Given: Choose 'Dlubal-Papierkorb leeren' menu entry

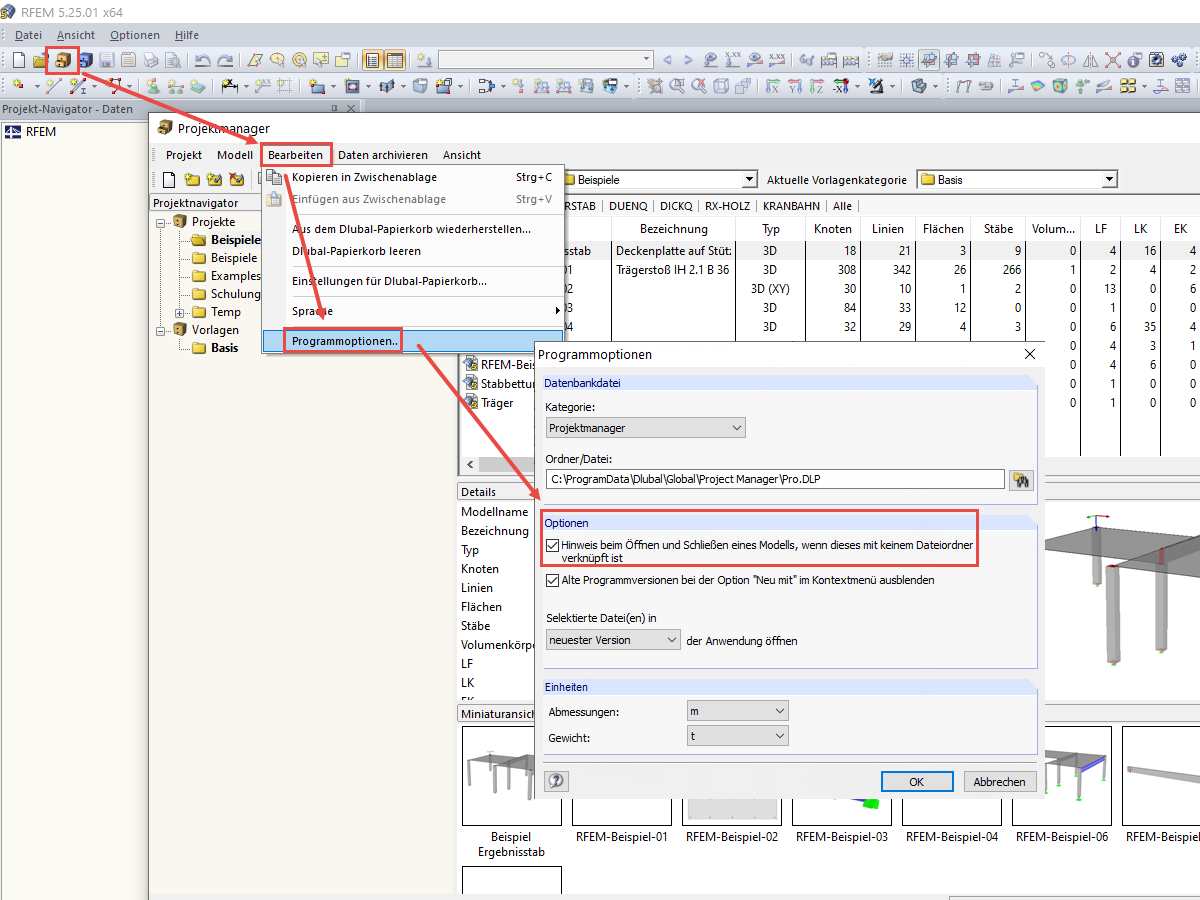Looking at the screenshot, I should click(356, 251).
